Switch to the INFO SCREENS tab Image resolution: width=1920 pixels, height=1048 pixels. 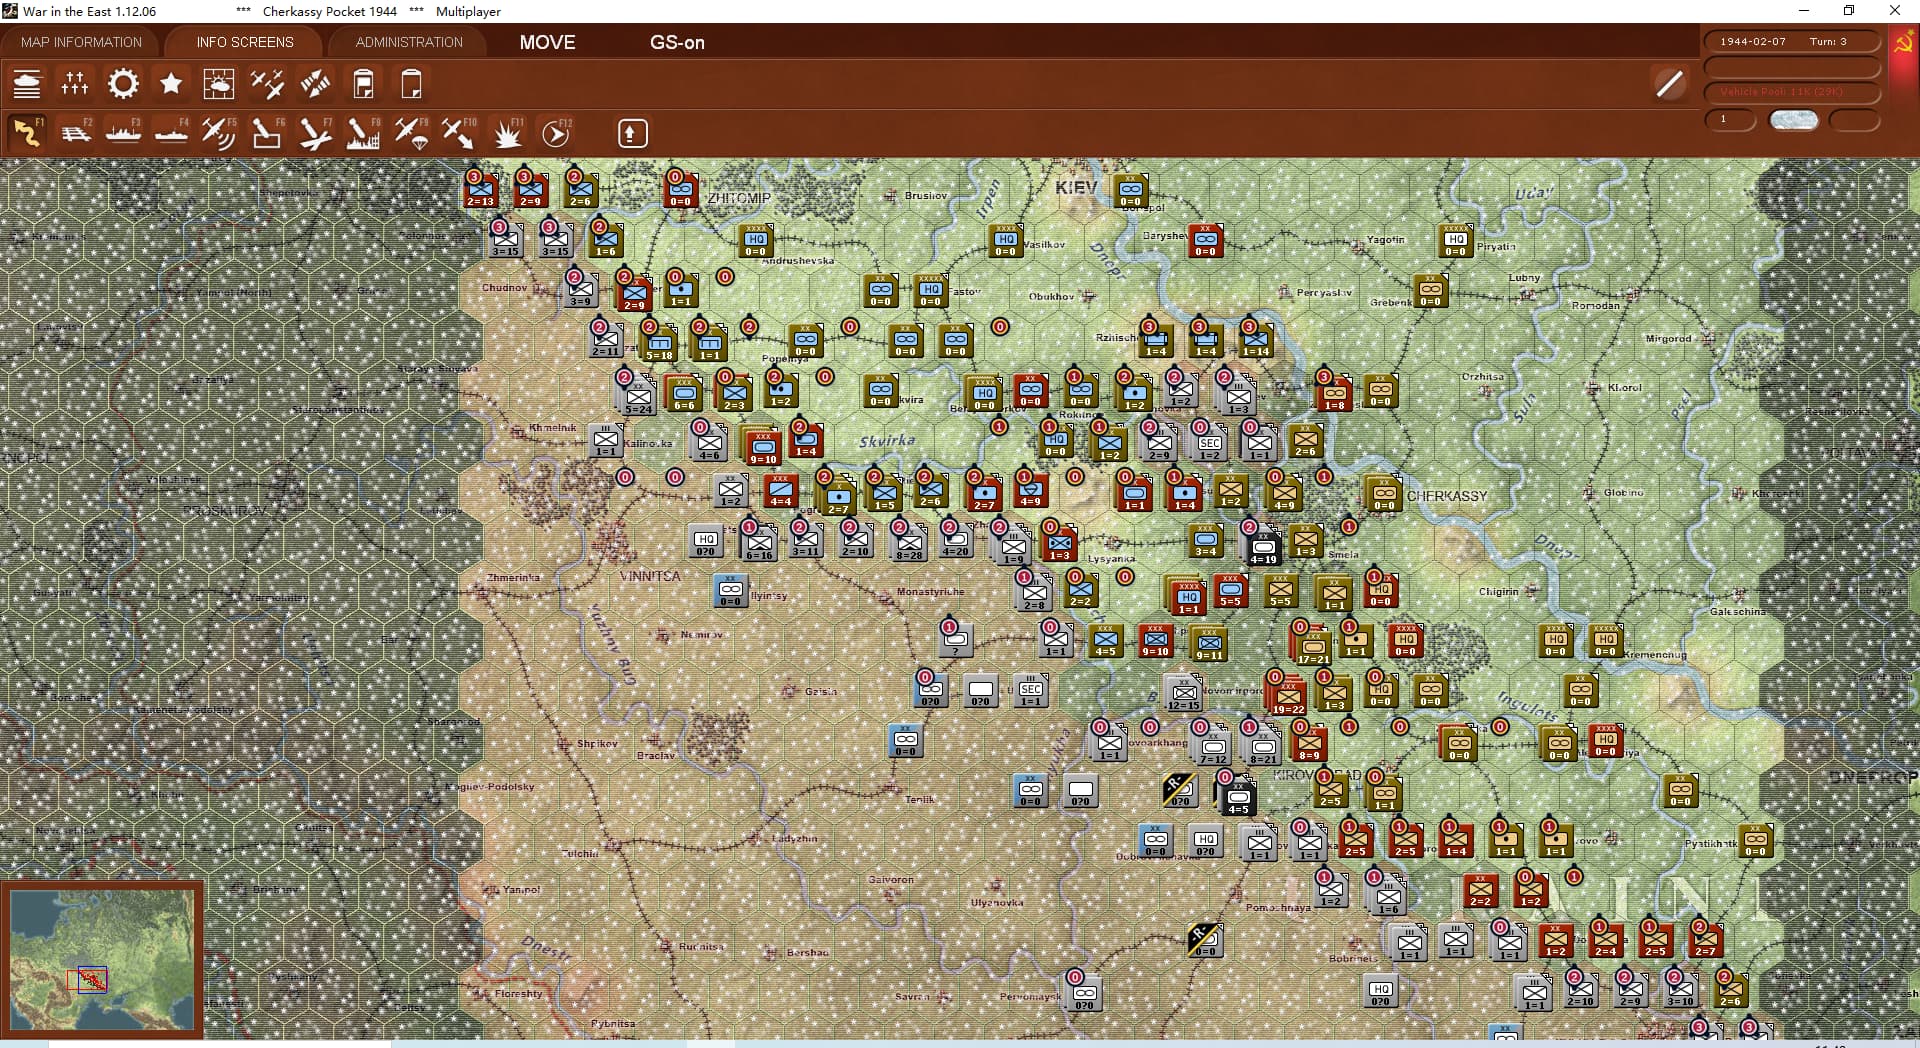pyautogui.click(x=245, y=42)
